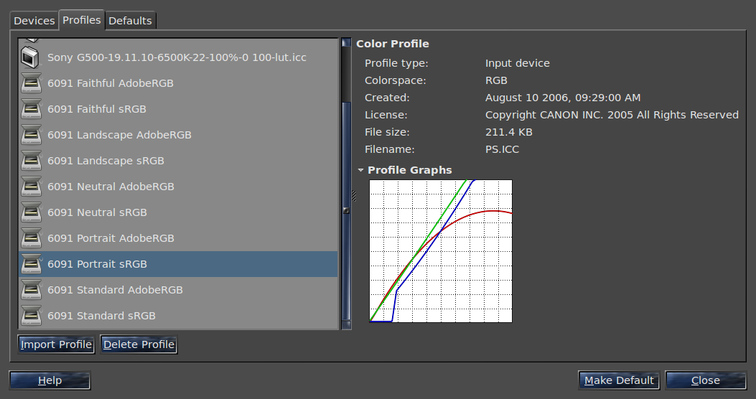Click scanner icon beside 6091 Faithful sRGB

(31, 109)
